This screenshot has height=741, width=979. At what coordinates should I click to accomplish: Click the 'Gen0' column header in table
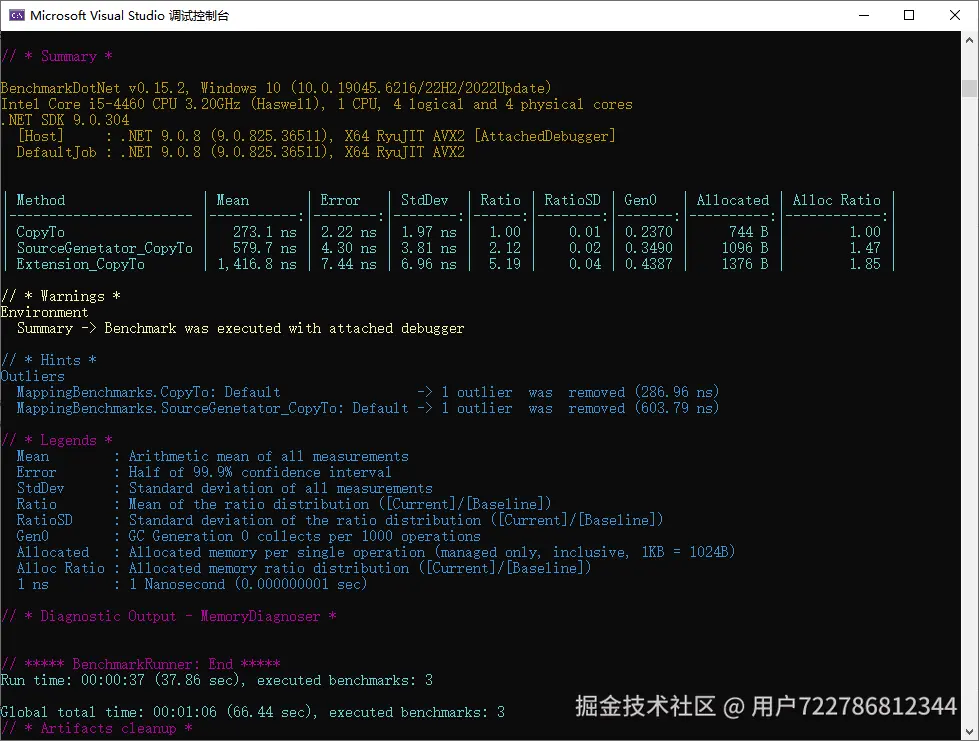[641, 200]
